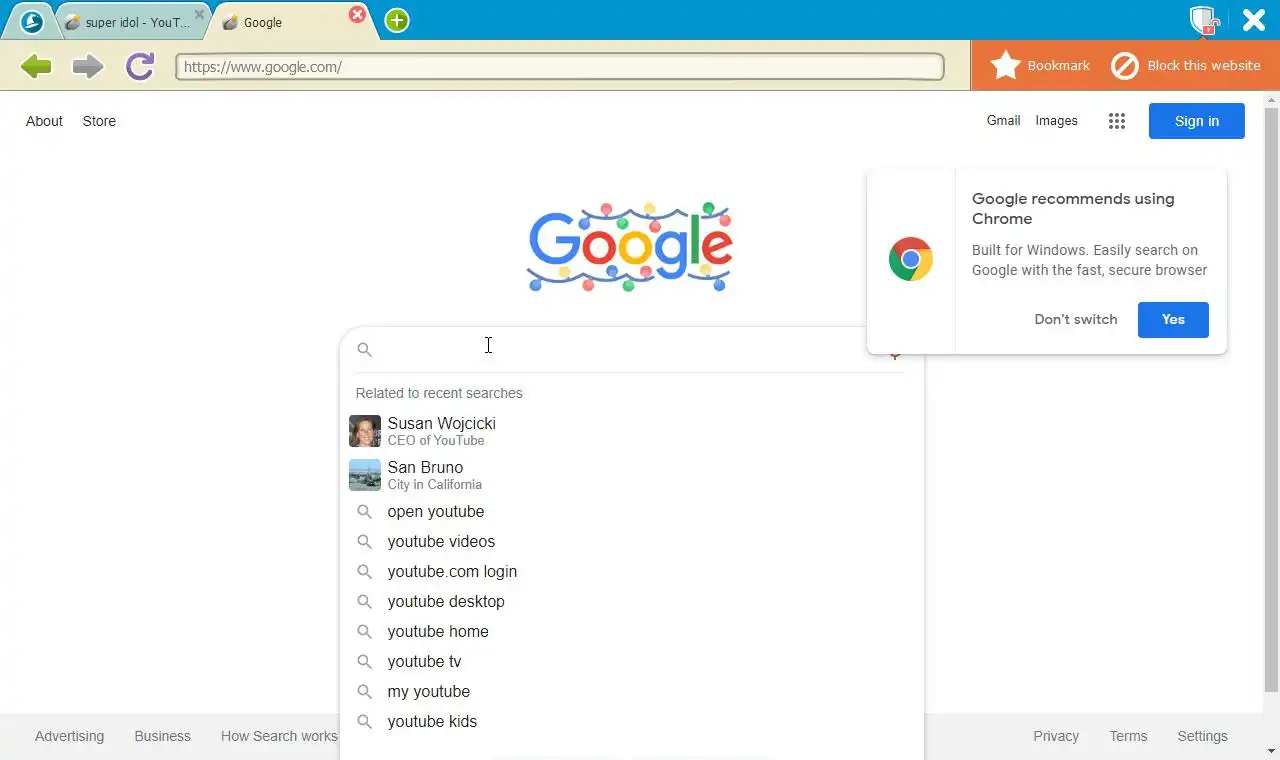Reload the page with purple refresh icon
The width and height of the screenshot is (1280, 760).
click(140, 67)
